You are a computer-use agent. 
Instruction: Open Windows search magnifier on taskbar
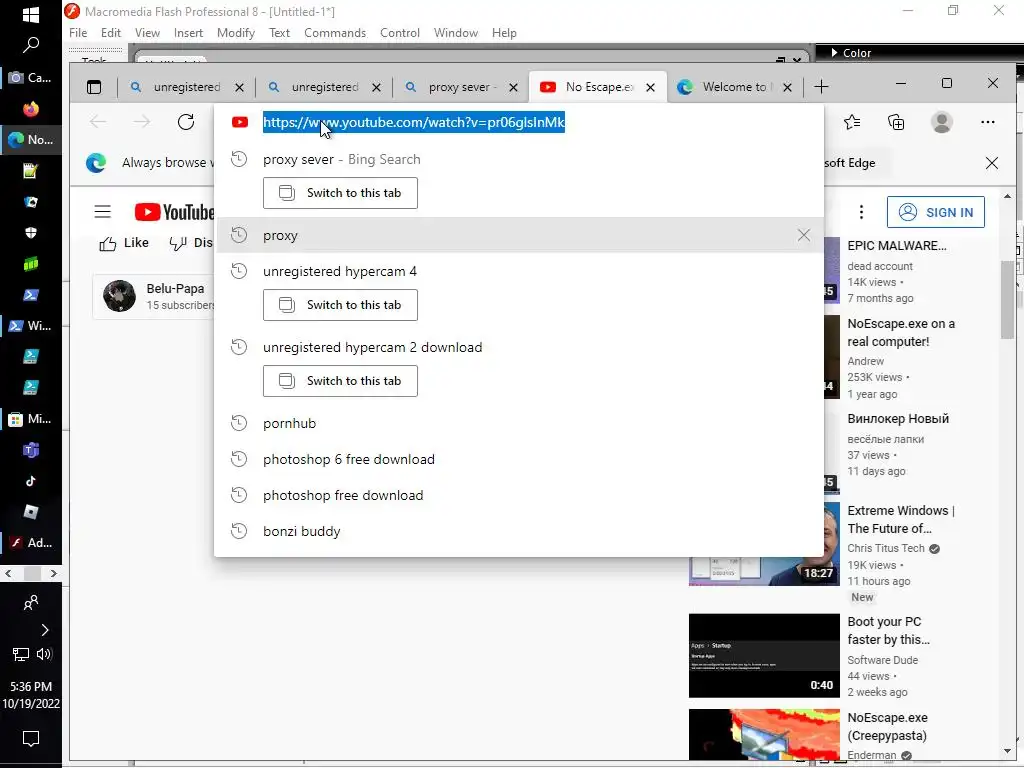[31, 45]
